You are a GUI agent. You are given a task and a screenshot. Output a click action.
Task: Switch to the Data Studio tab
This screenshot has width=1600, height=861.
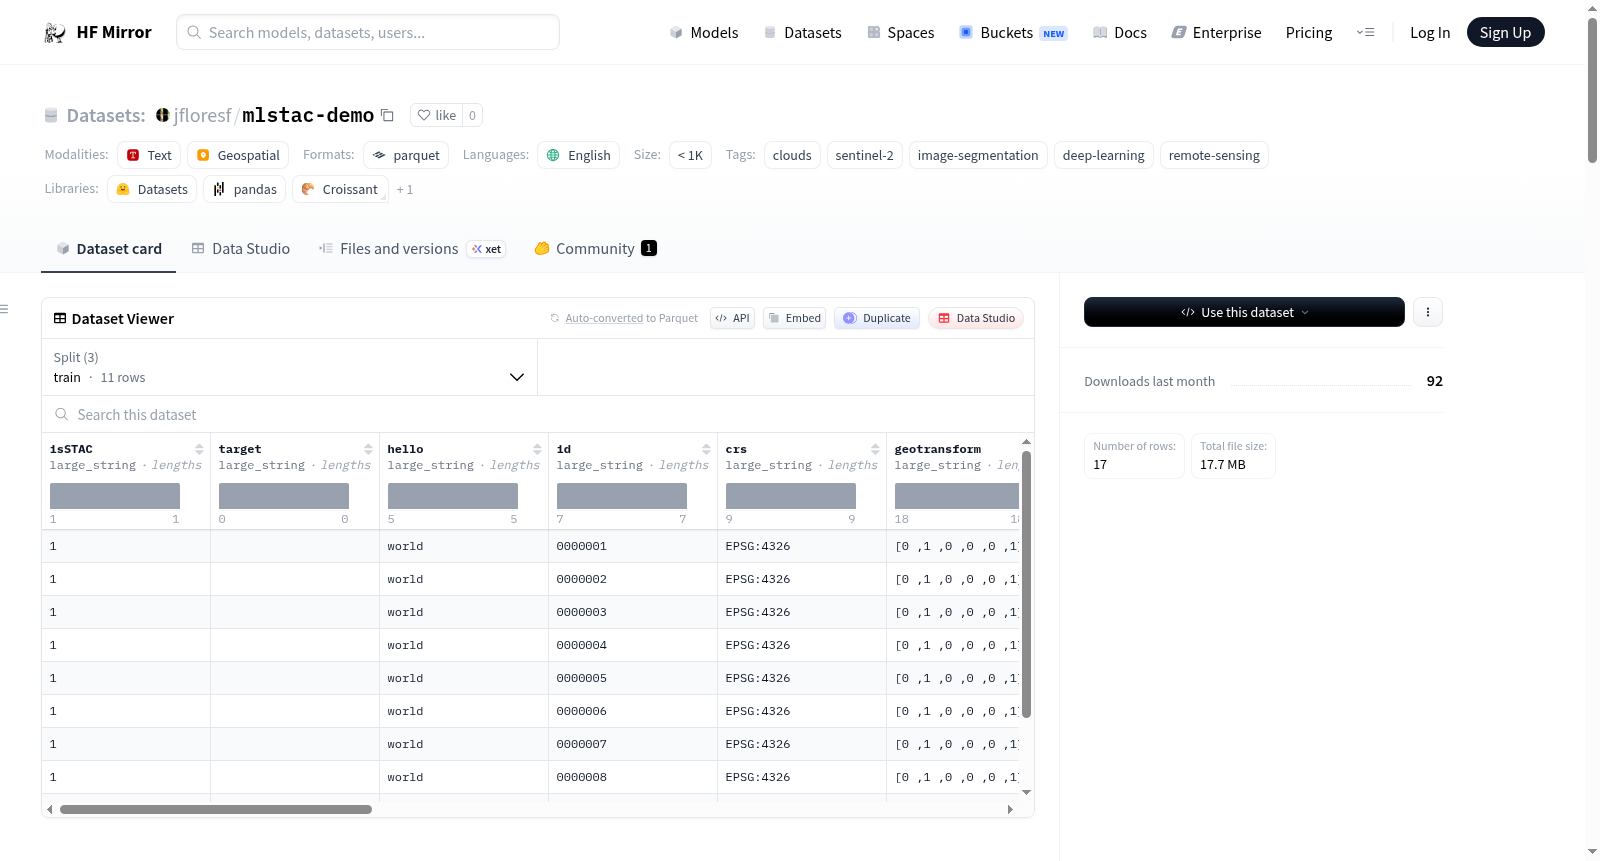click(240, 248)
